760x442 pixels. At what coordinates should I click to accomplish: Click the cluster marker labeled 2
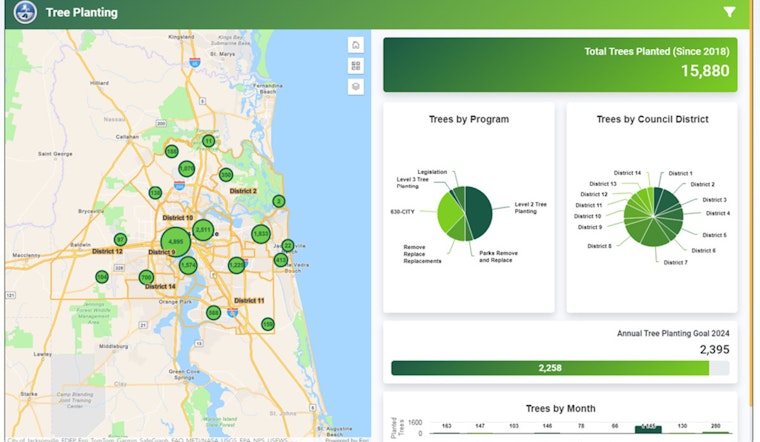coord(279,201)
